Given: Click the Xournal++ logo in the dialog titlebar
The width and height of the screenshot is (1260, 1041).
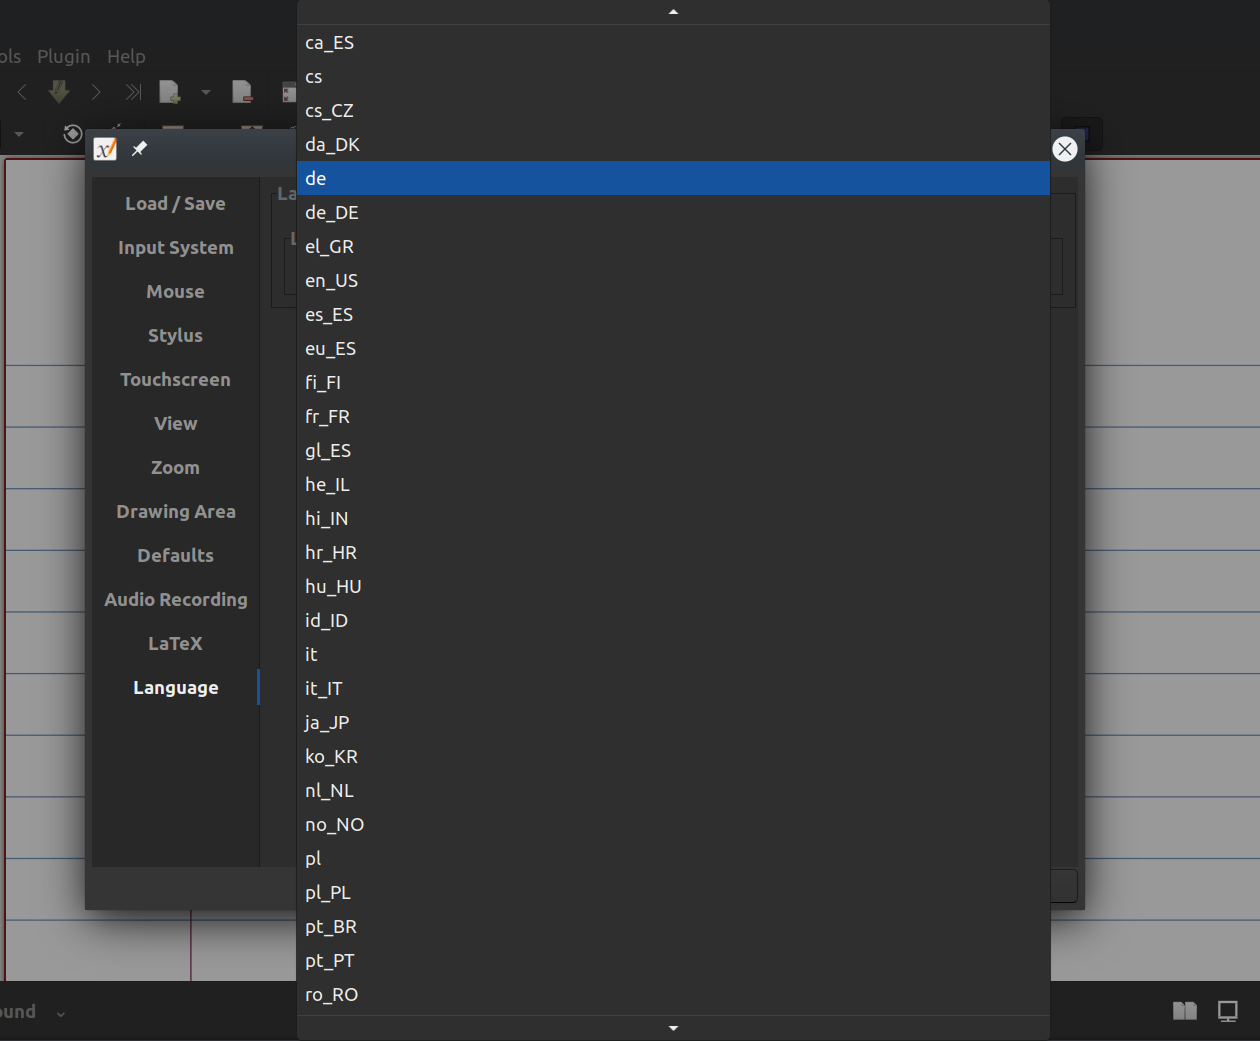Looking at the screenshot, I should pos(105,148).
